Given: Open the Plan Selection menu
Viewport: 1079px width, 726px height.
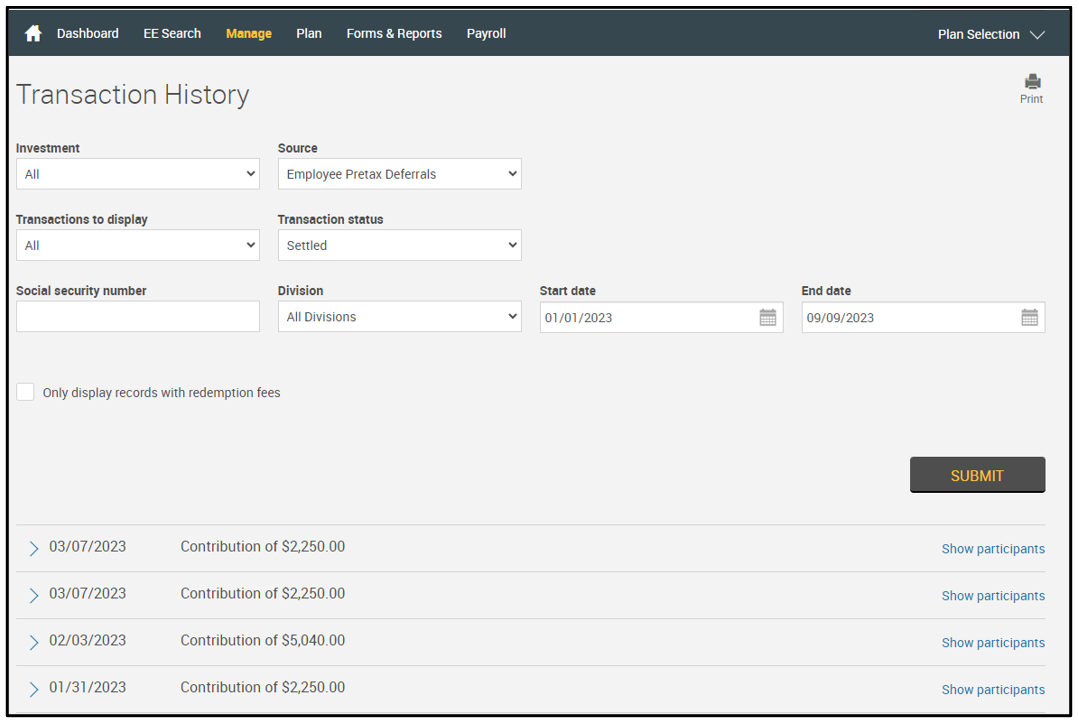Looking at the screenshot, I should pyautogui.click(x=990, y=34).
